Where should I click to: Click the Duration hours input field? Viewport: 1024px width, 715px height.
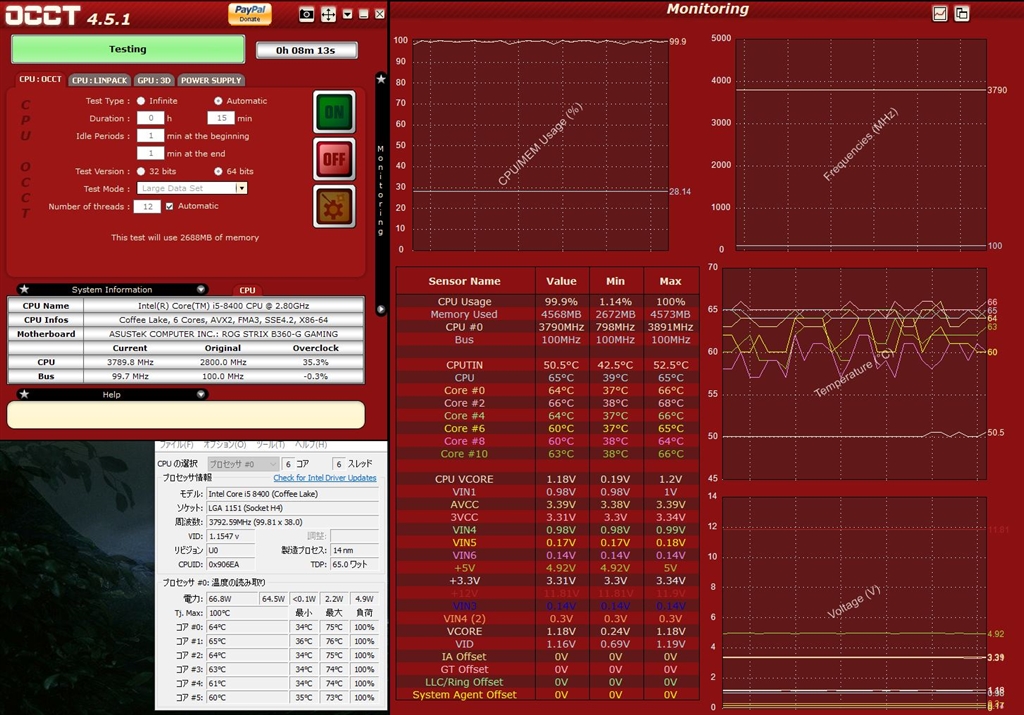point(150,118)
